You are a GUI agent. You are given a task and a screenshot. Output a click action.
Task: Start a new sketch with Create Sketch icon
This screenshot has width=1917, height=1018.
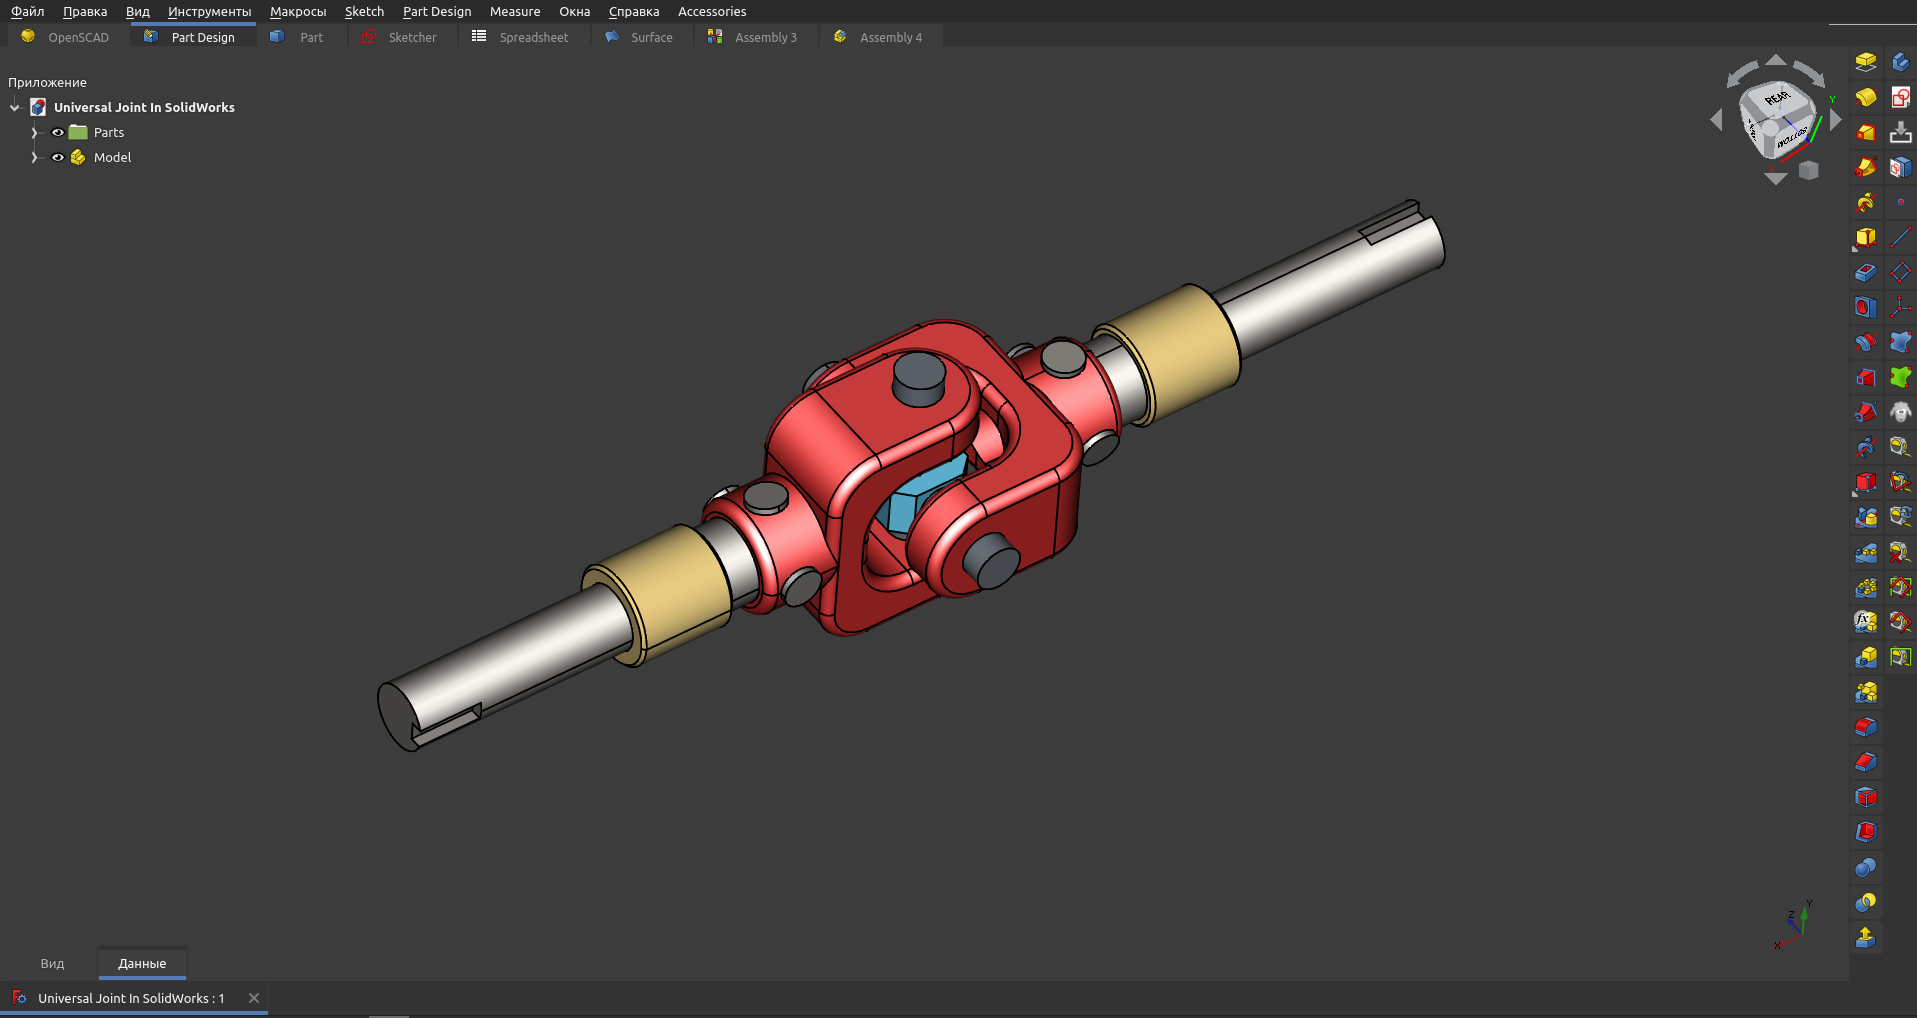point(1900,97)
